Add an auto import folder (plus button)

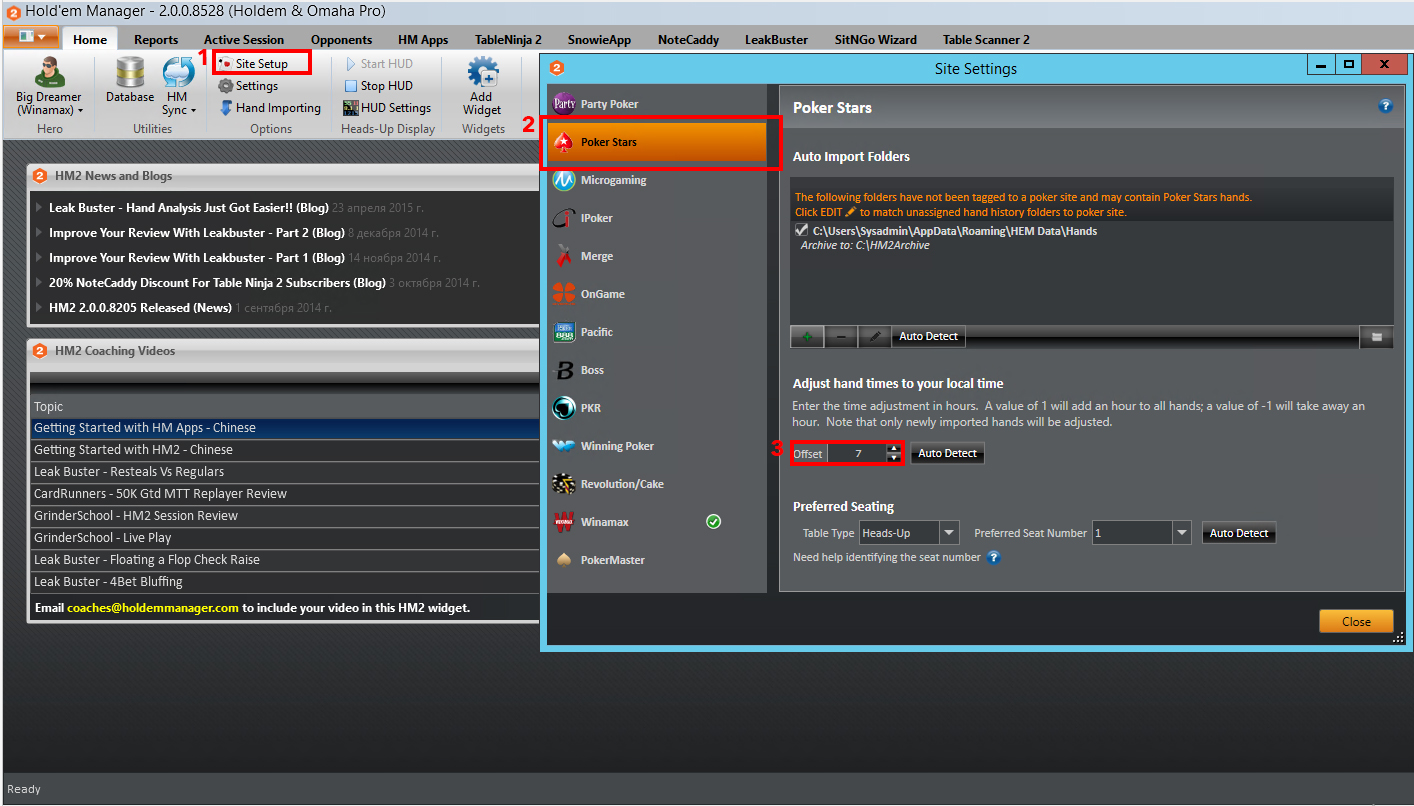(x=807, y=337)
